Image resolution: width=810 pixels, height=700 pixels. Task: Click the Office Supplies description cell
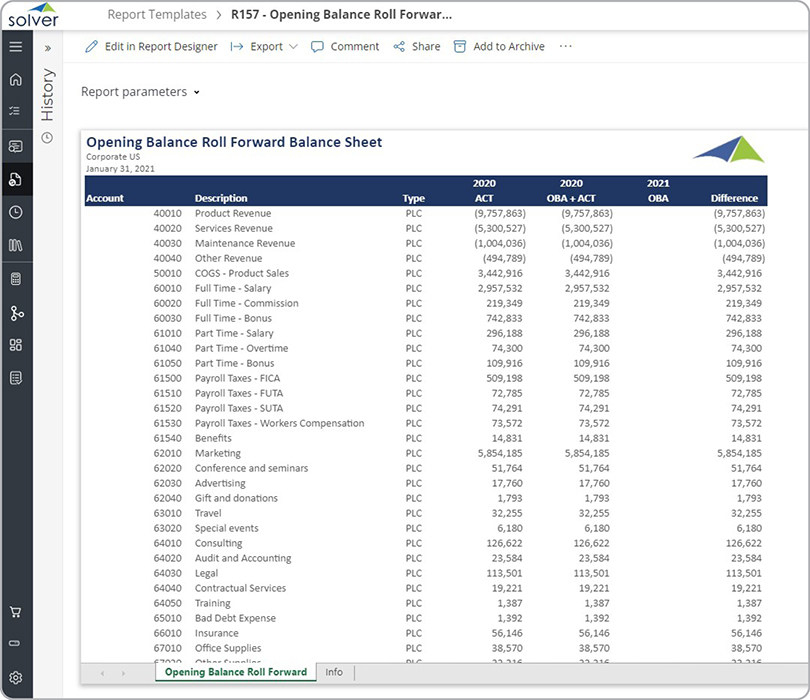pyautogui.click(x=228, y=648)
